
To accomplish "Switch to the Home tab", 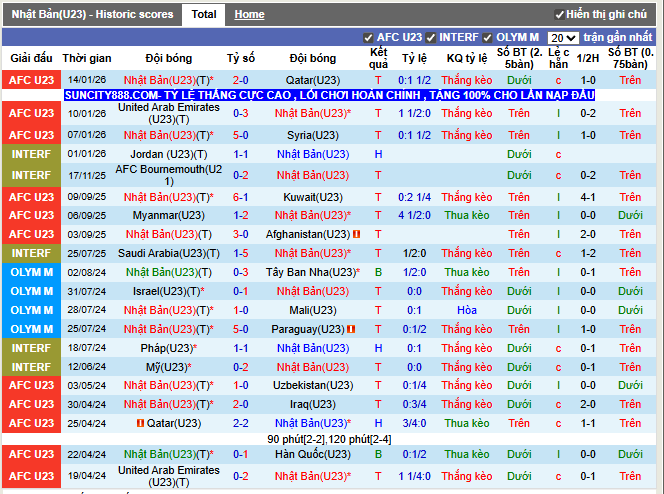I will pyautogui.click(x=249, y=14).
